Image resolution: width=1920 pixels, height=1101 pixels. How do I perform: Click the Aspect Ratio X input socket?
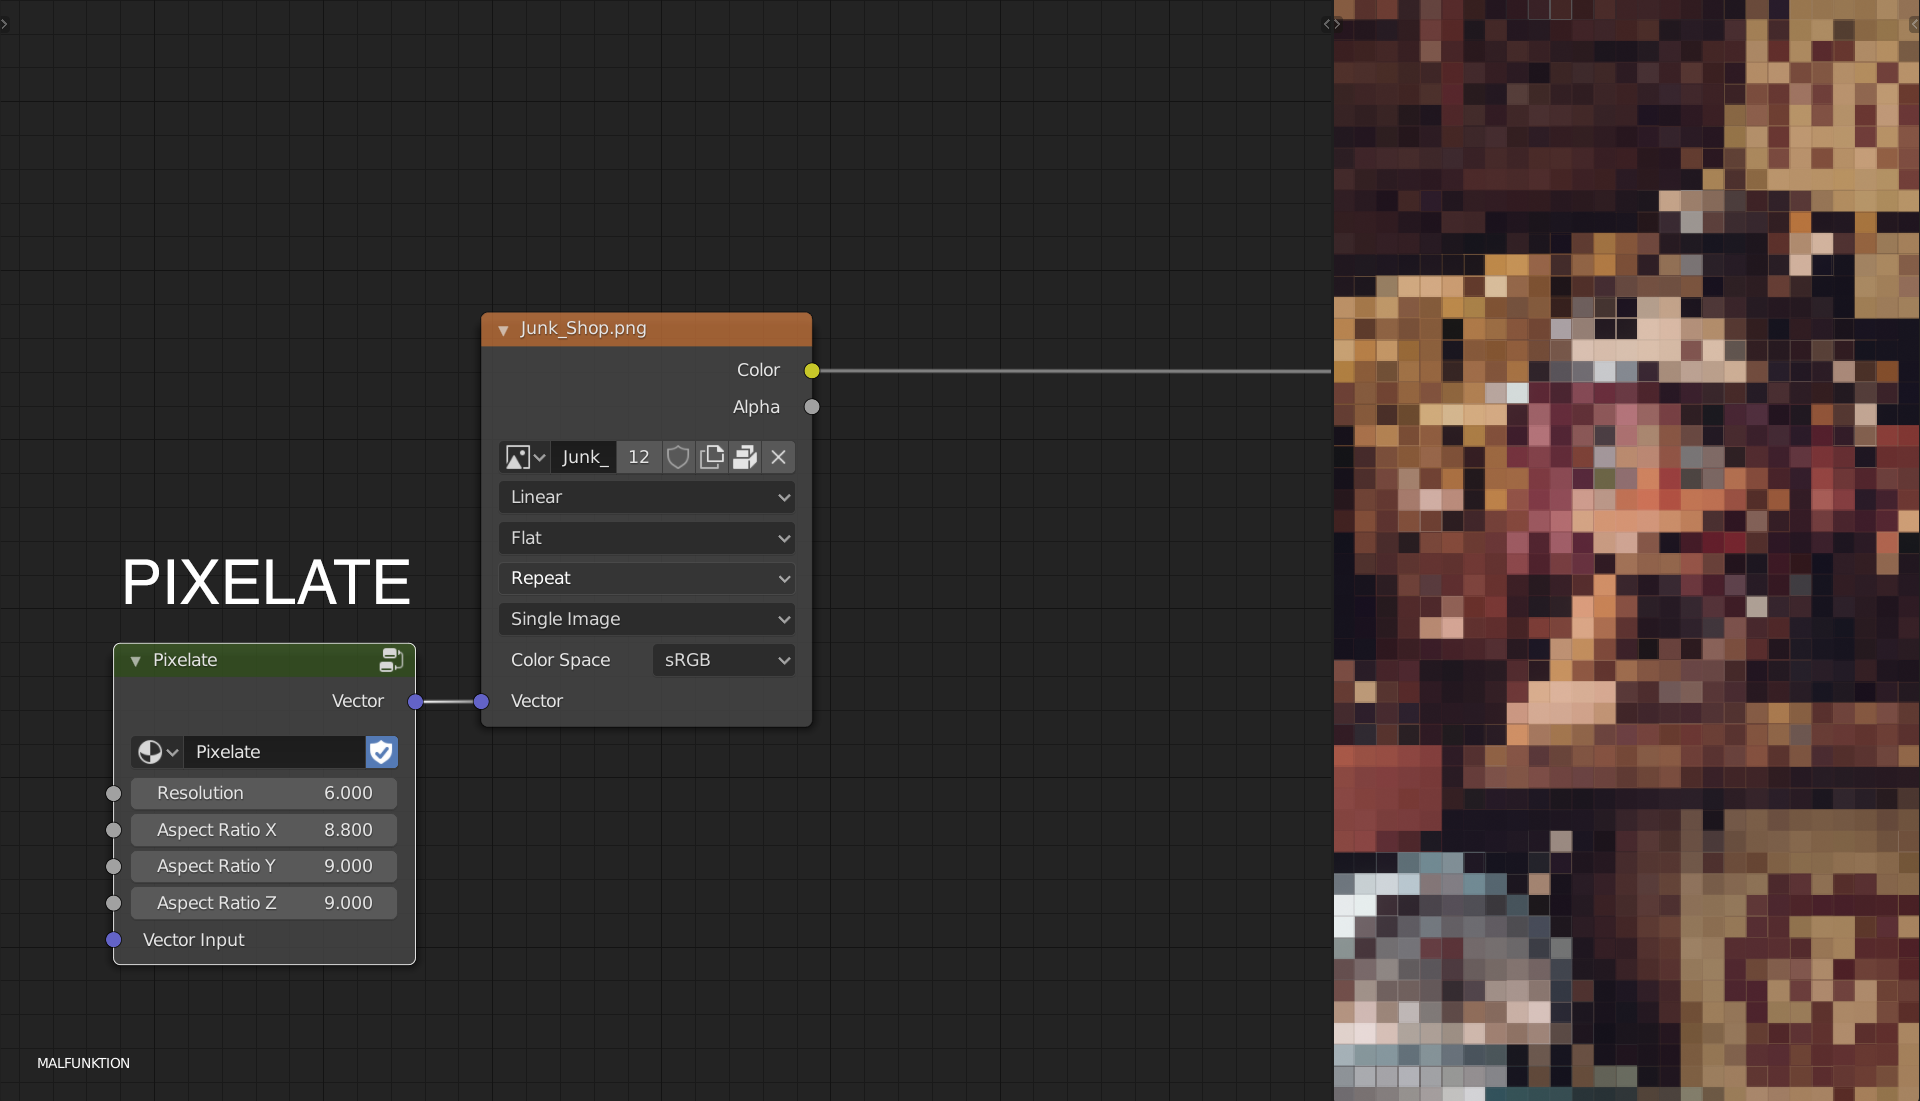(x=114, y=830)
